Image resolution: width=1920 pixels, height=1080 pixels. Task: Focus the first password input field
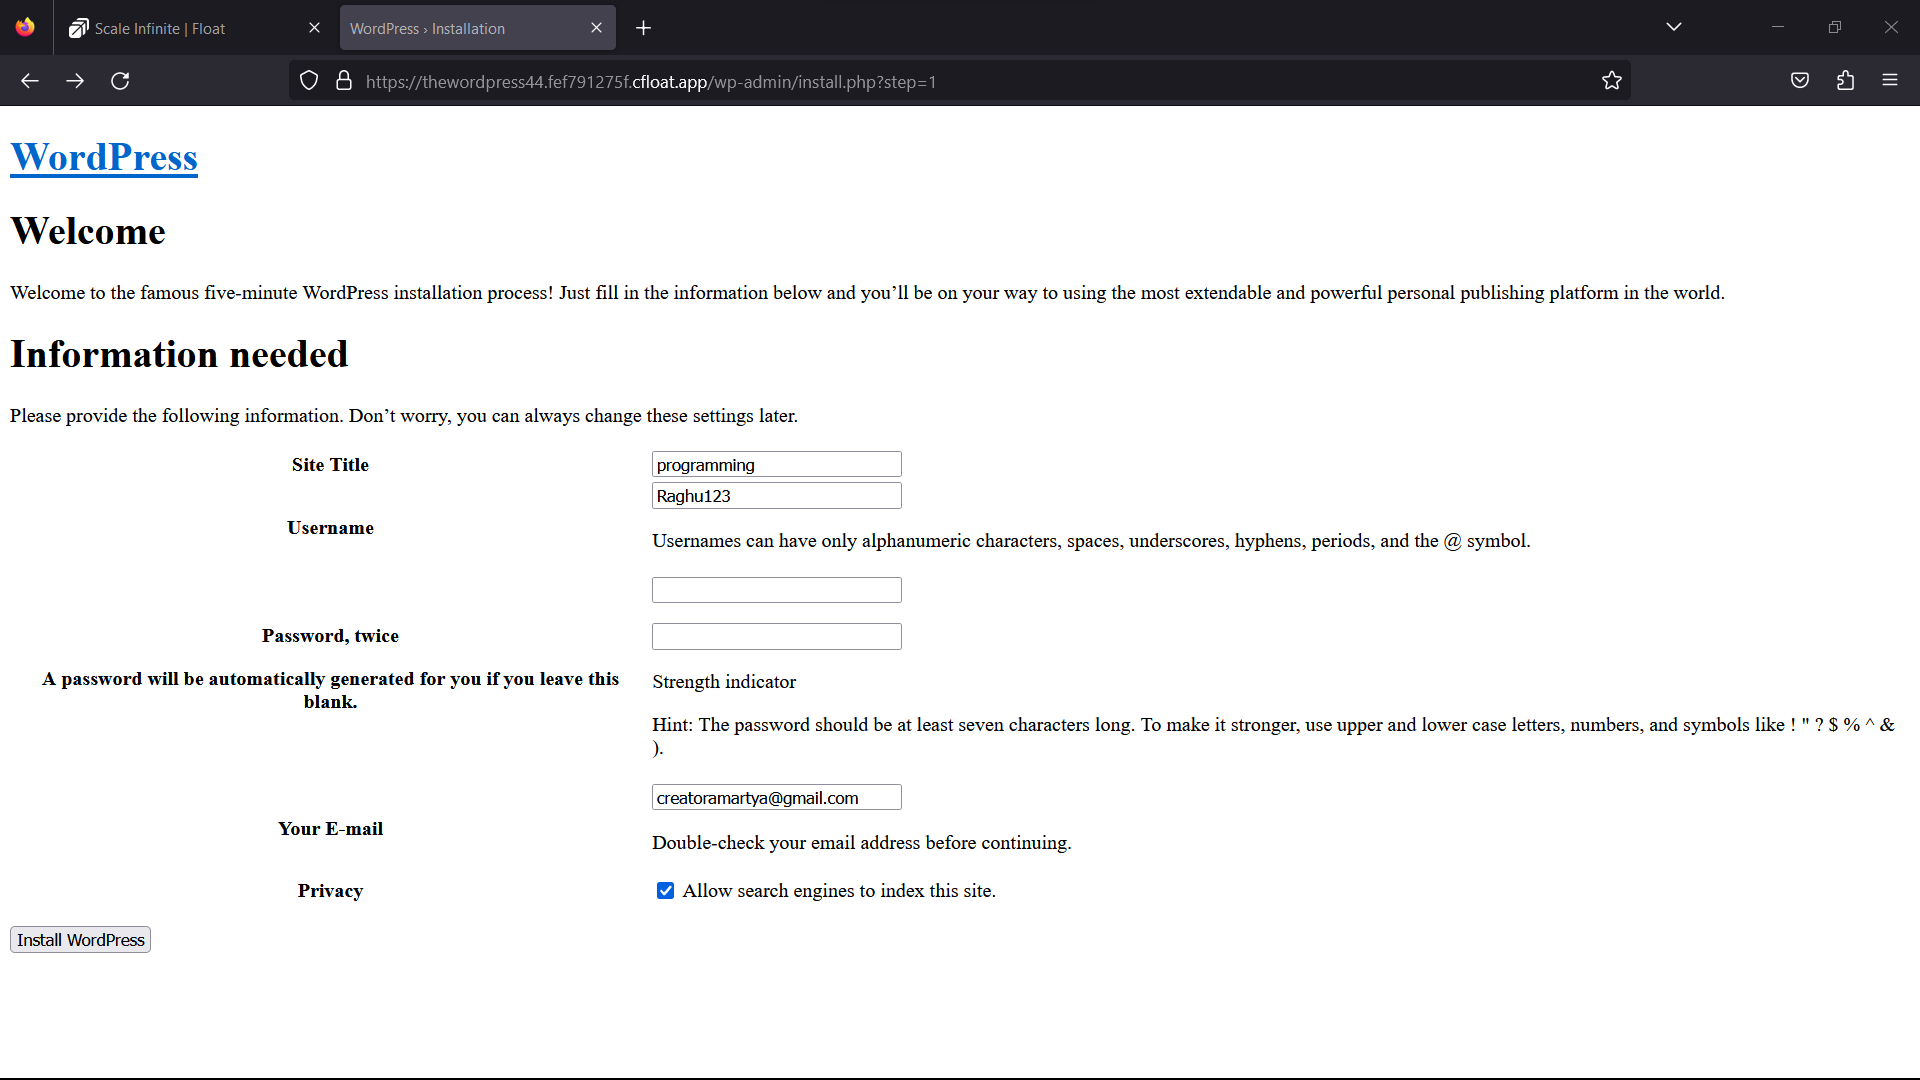(x=777, y=590)
